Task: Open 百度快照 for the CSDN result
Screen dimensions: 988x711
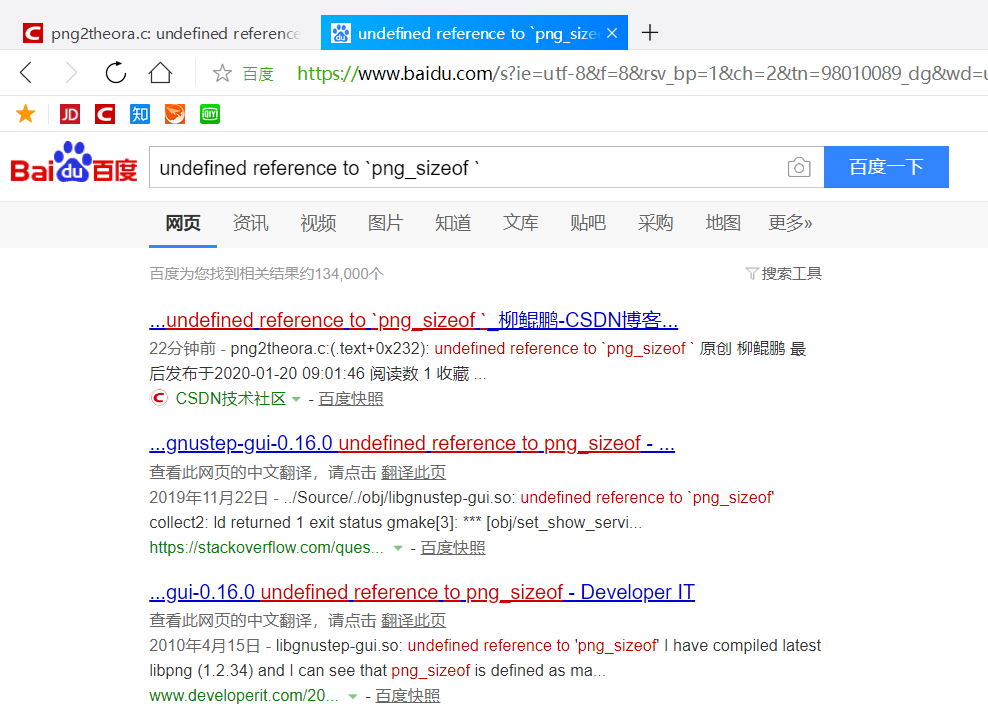Action: click(351, 399)
